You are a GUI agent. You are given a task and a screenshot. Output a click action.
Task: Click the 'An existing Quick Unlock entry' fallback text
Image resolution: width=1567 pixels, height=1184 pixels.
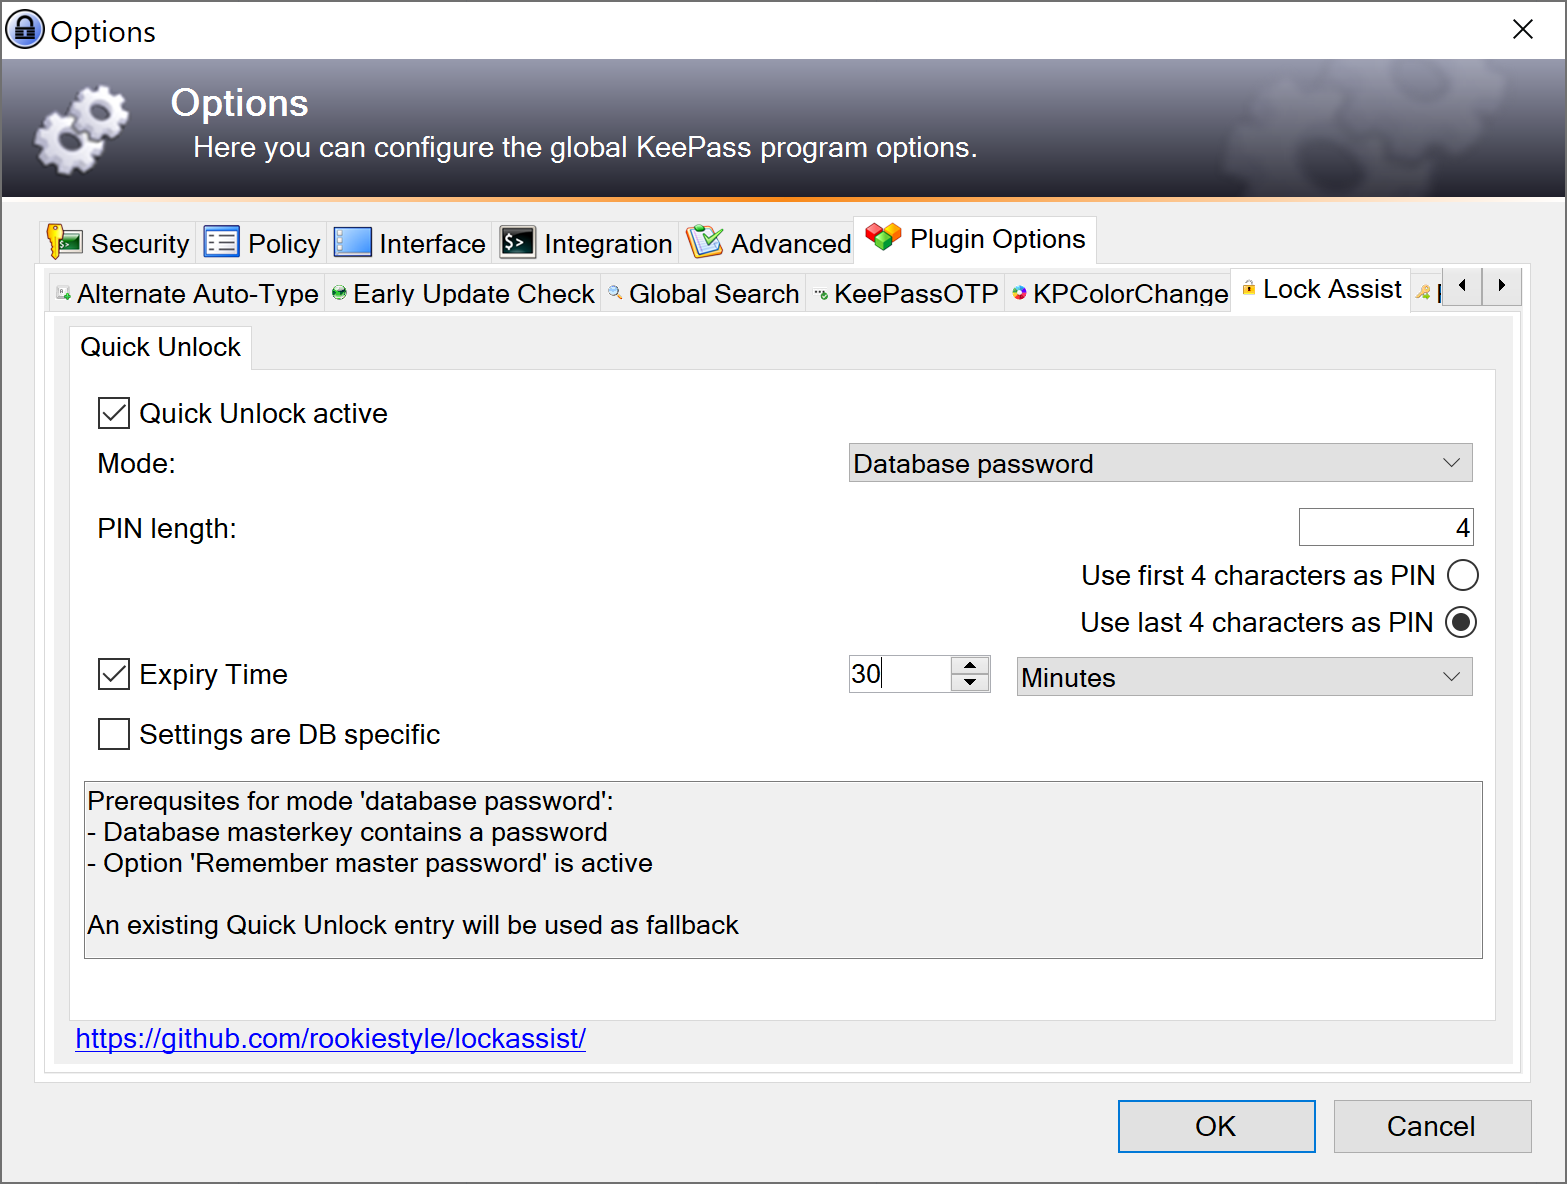pyautogui.click(x=413, y=925)
